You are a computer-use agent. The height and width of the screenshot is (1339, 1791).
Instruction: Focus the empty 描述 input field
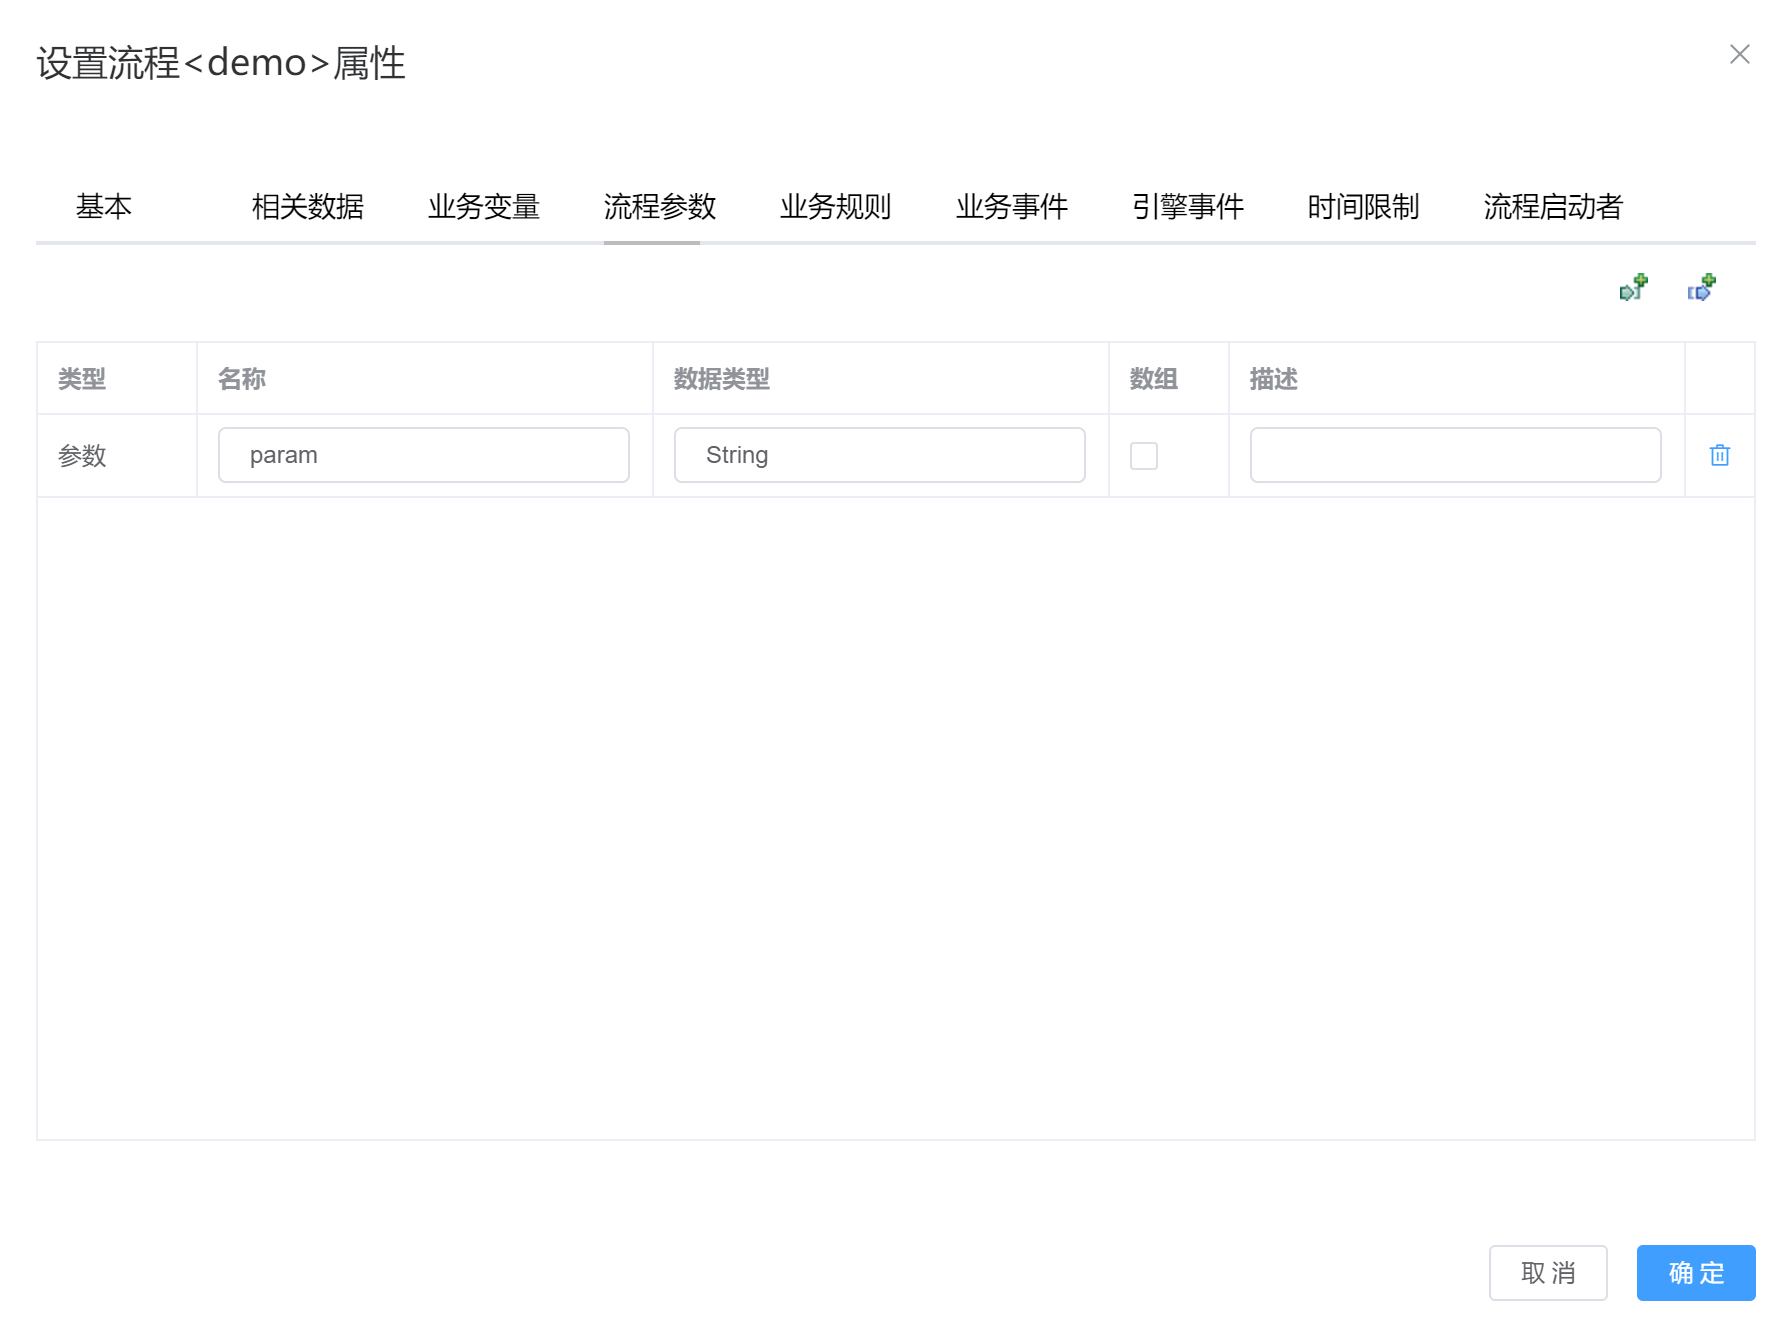point(1455,455)
